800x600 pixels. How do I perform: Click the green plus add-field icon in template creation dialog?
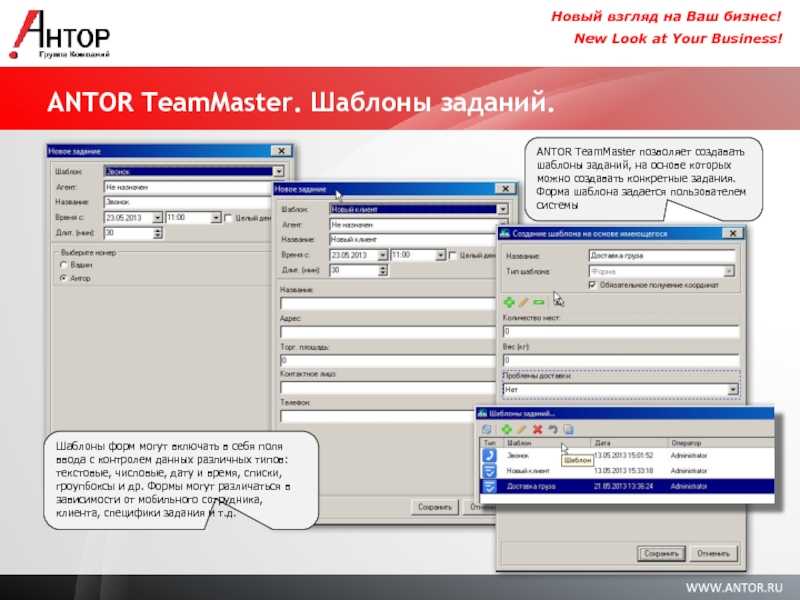pyautogui.click(x=509, y=302)
